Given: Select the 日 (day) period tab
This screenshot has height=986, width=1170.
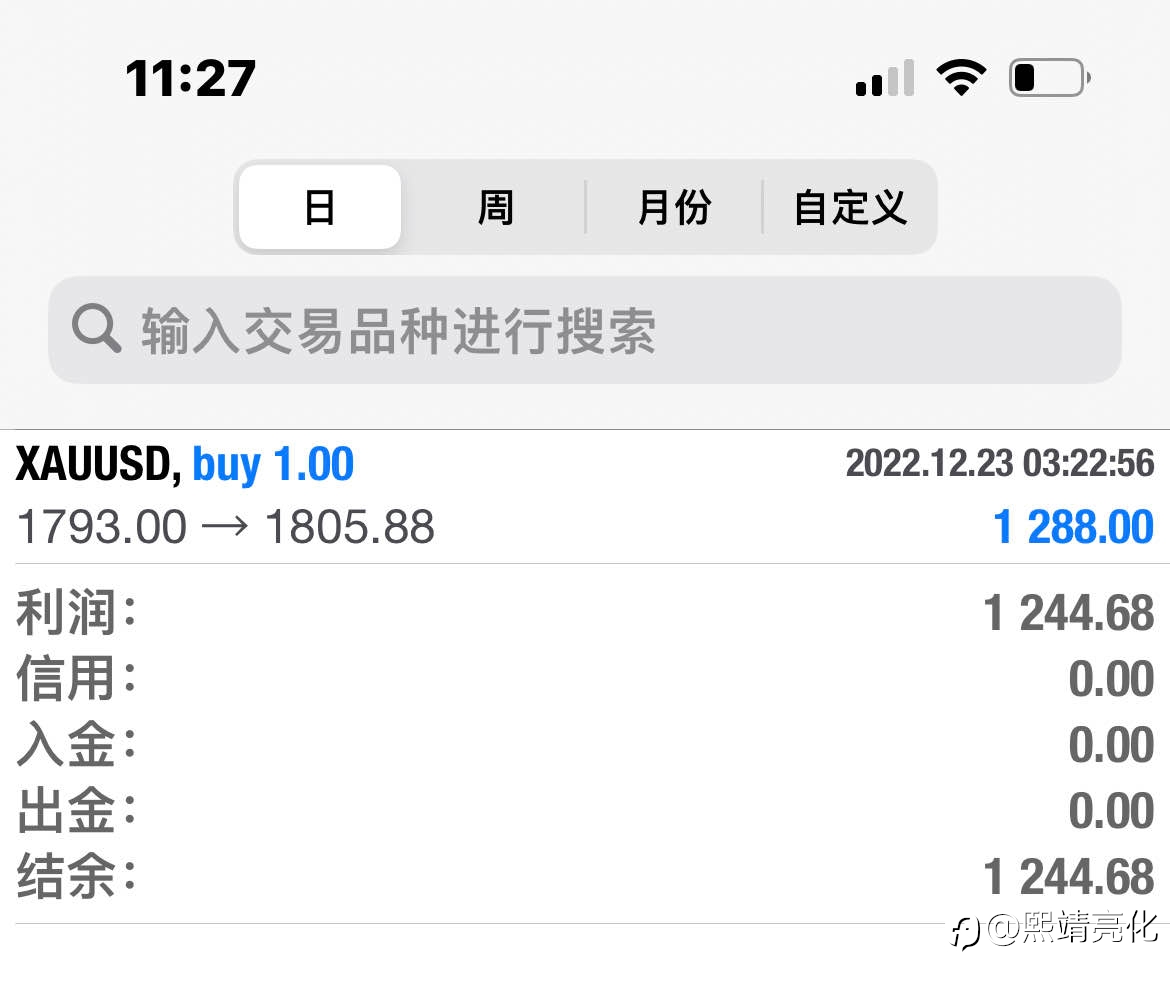Looking at the screenshot, I should [319, 207].
